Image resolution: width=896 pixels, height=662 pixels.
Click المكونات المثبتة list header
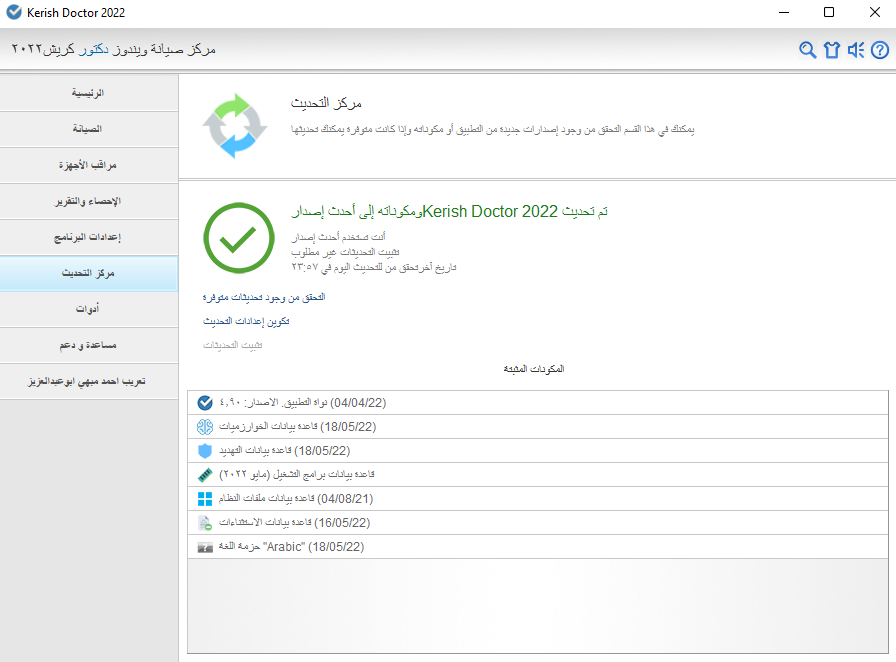coord(534,369)
